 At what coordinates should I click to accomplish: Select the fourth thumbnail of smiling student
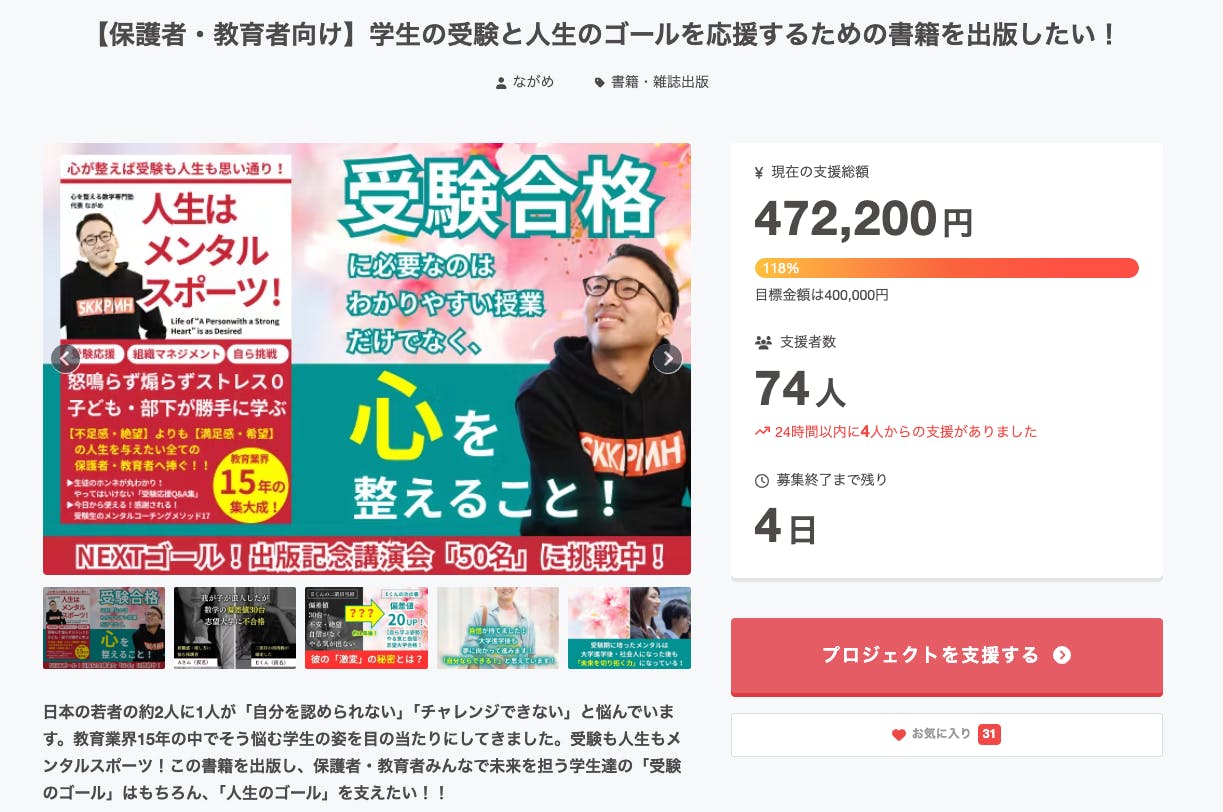tap(498, 628)
